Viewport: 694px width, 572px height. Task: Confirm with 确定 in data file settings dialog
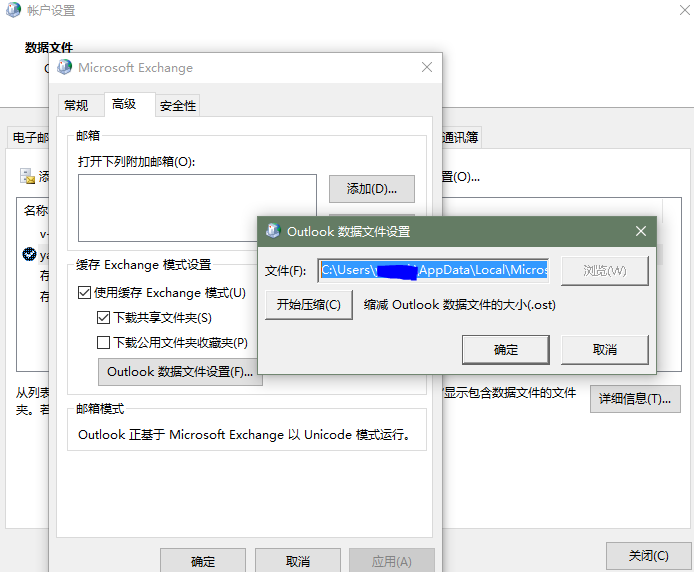pyautogui.click(x=506, y=350)
